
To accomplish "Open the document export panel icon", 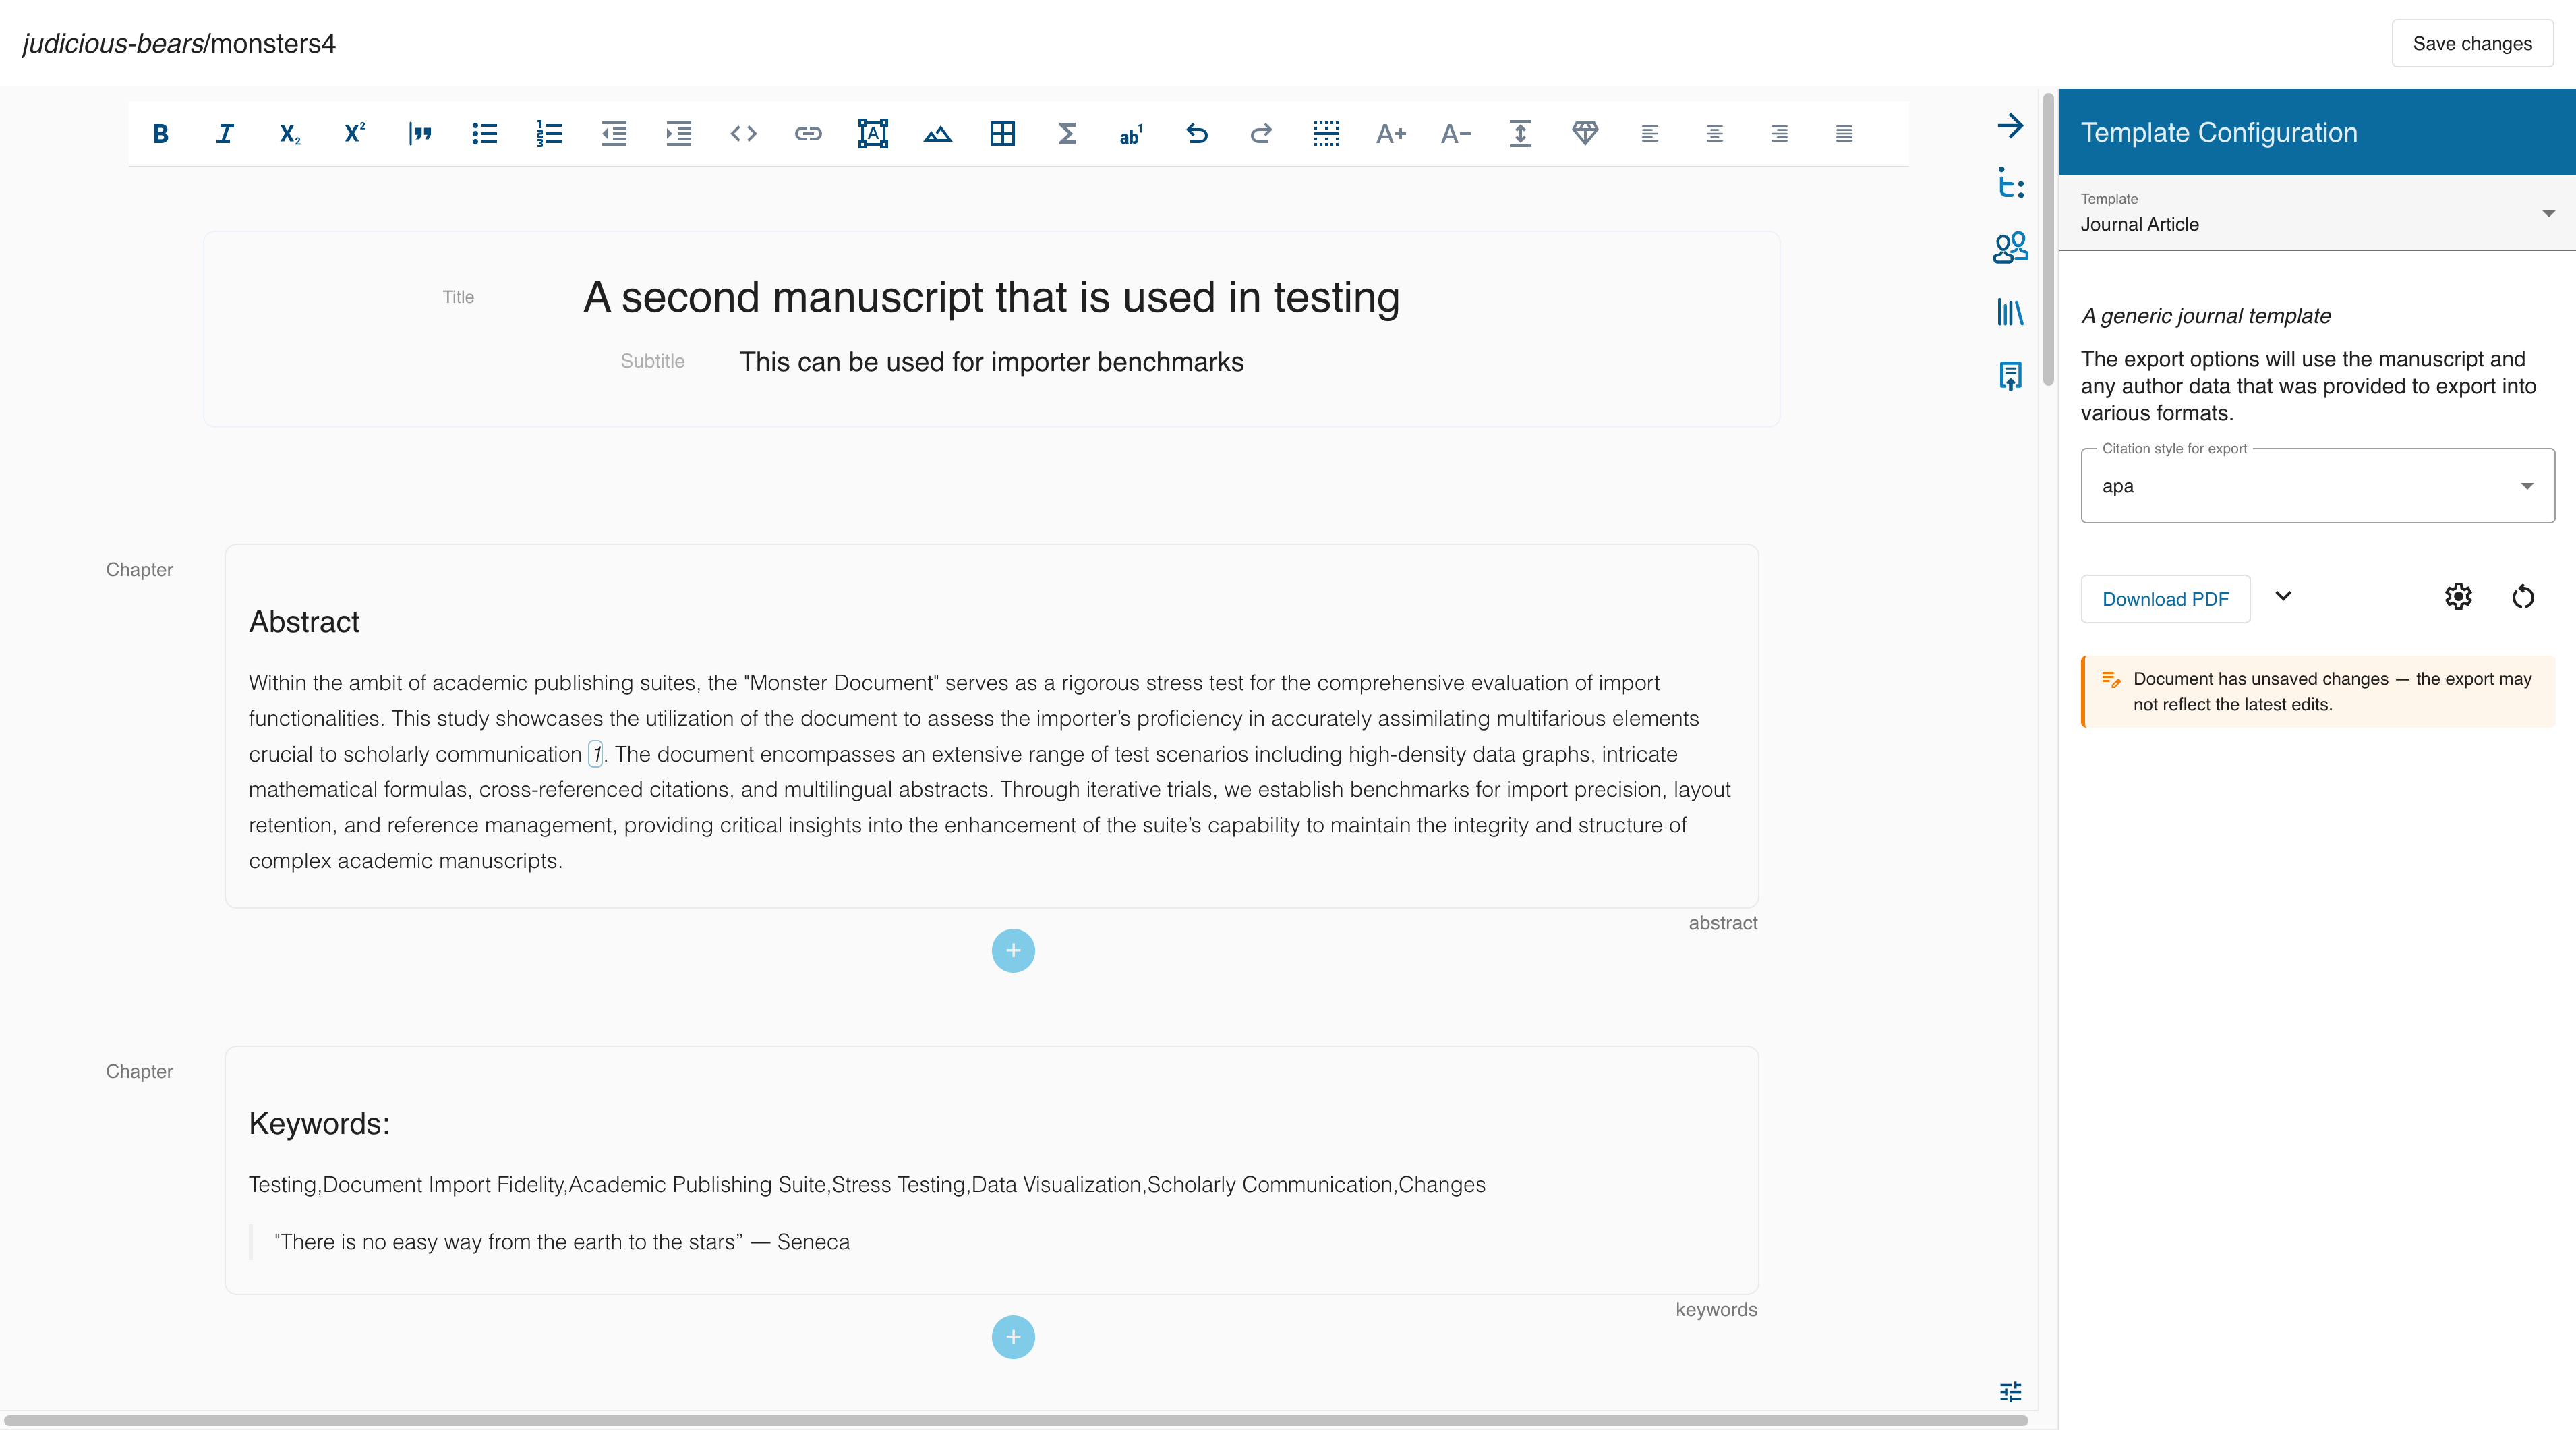I will click(x=2011, y=375).
